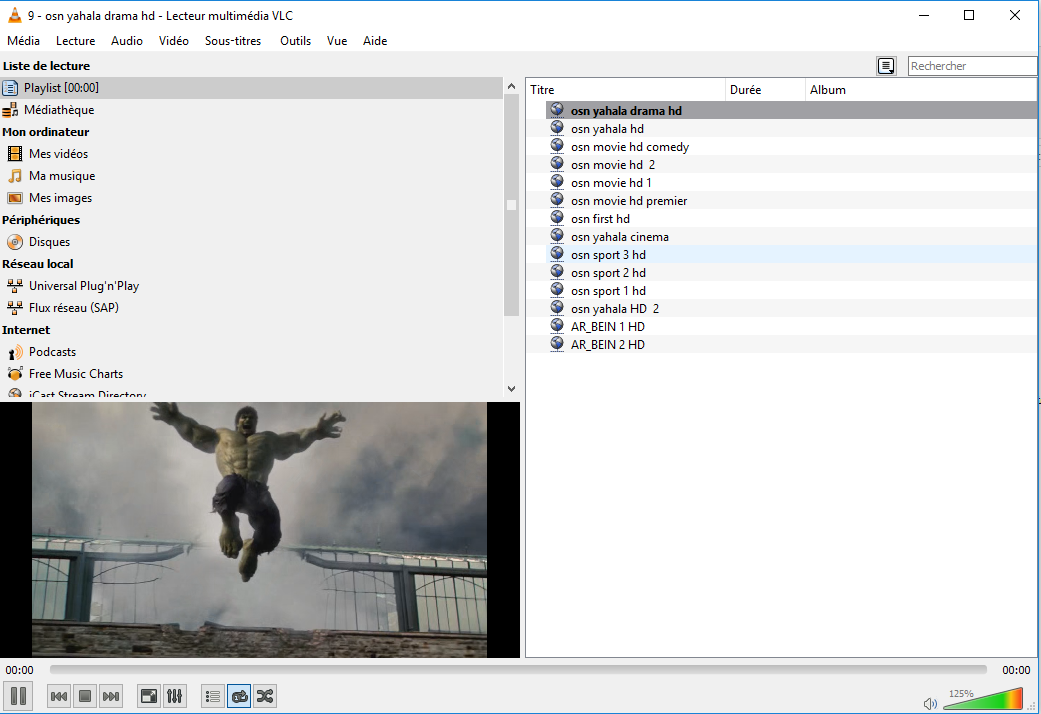Open the extended settings equalizer panel
1041x714 pixels.
click(x=175, y=696)
